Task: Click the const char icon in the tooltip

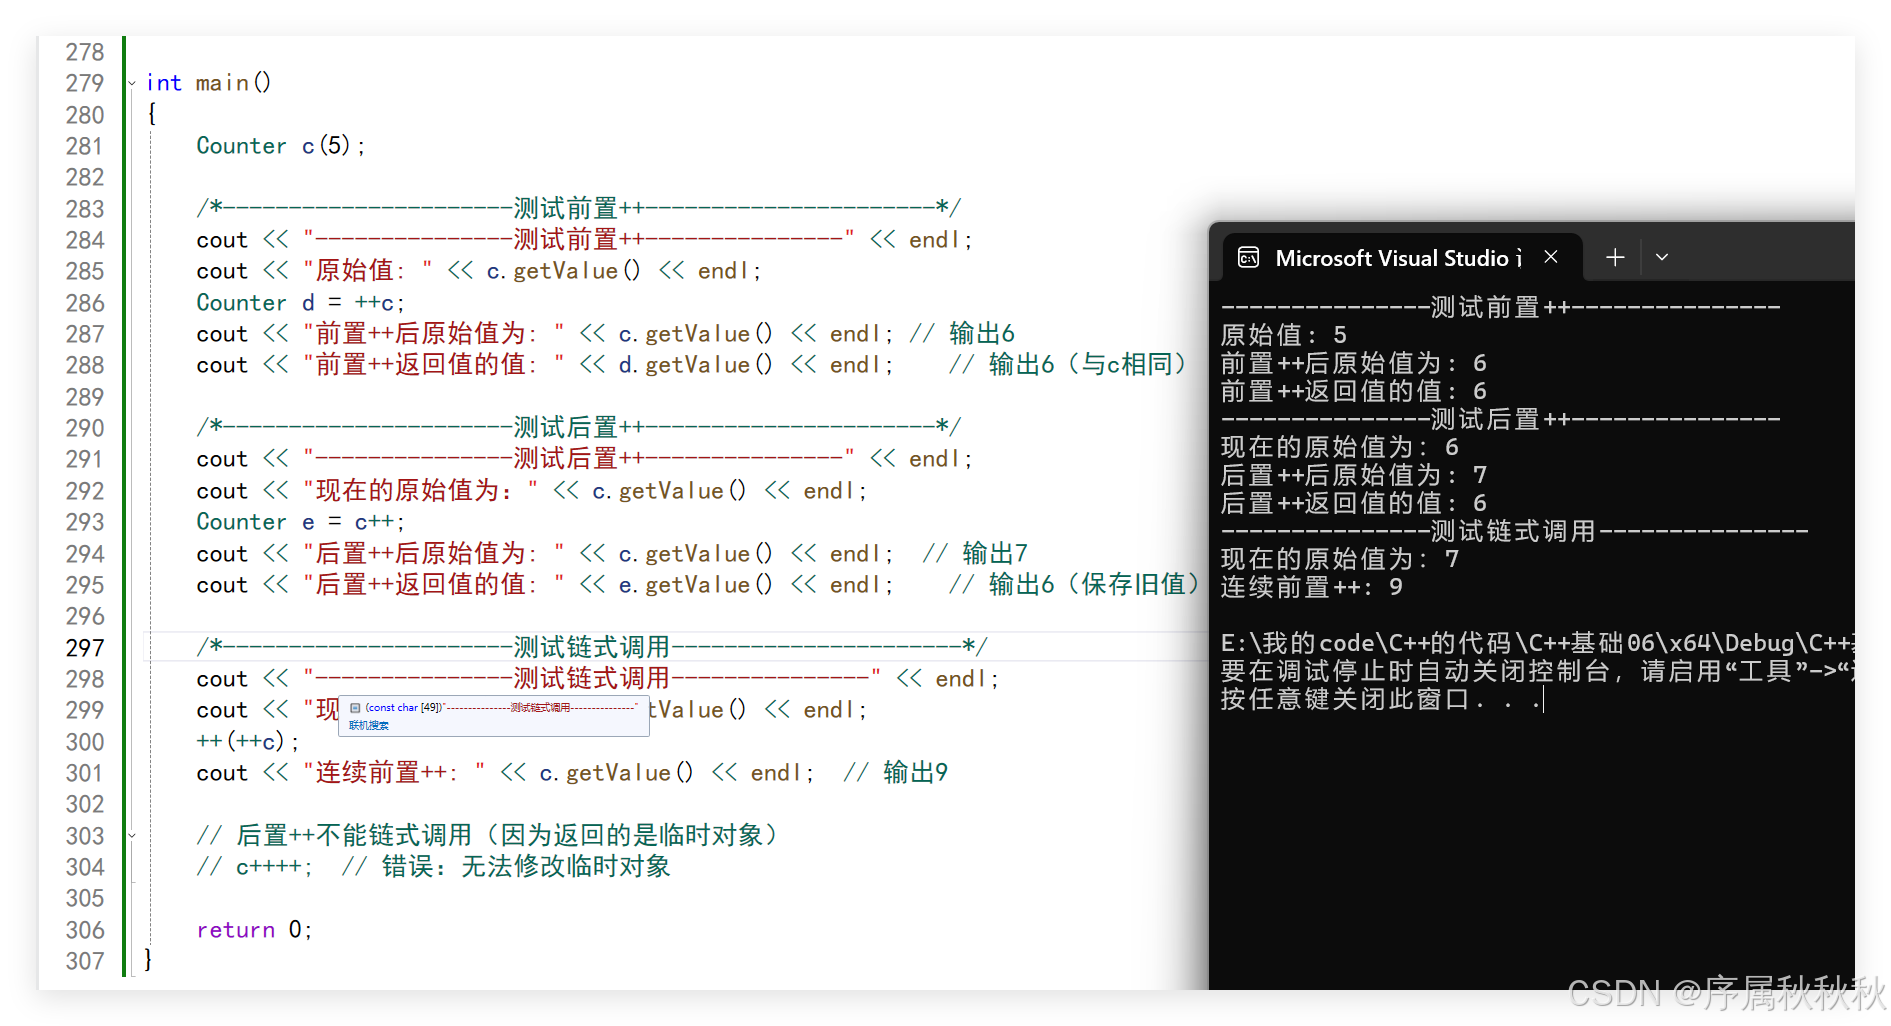Action: (x=355, y=708)
